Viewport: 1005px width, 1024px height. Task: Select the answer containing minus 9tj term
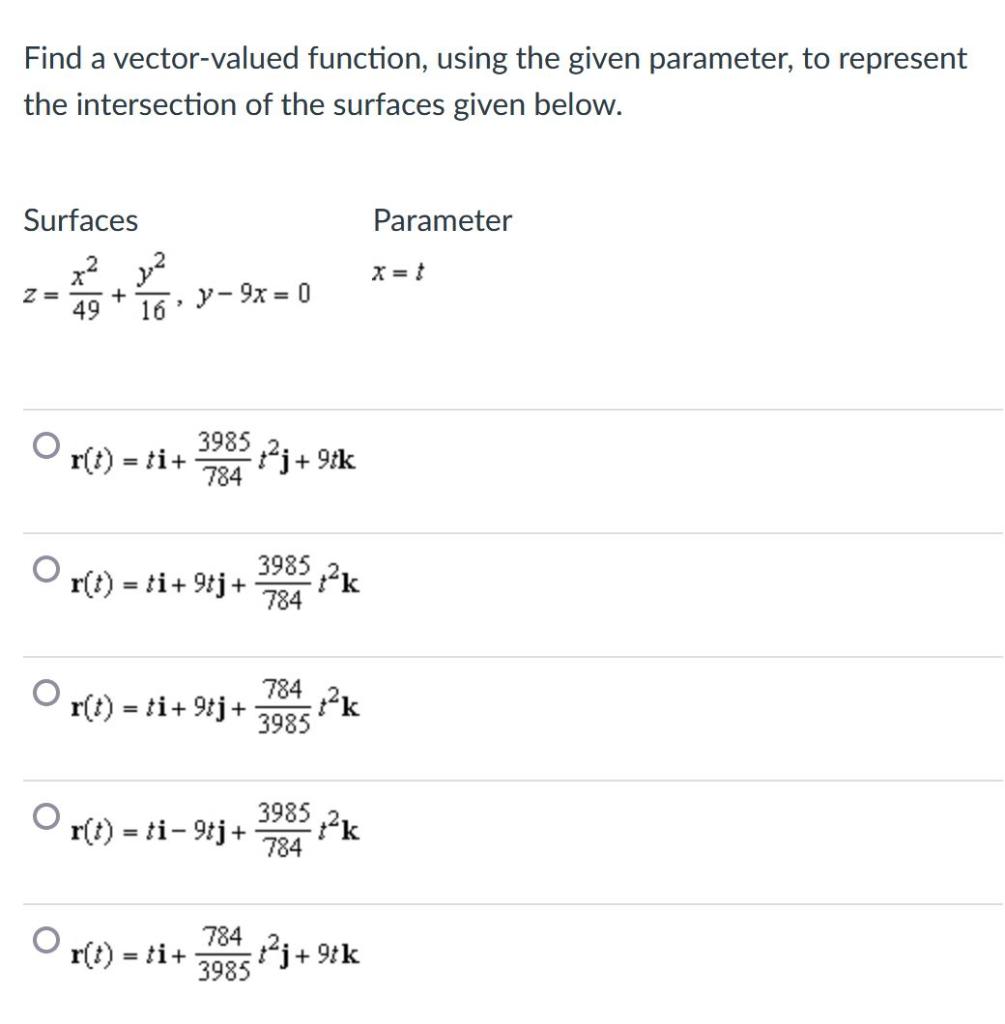pyautogui.click(x=44, y=815)
